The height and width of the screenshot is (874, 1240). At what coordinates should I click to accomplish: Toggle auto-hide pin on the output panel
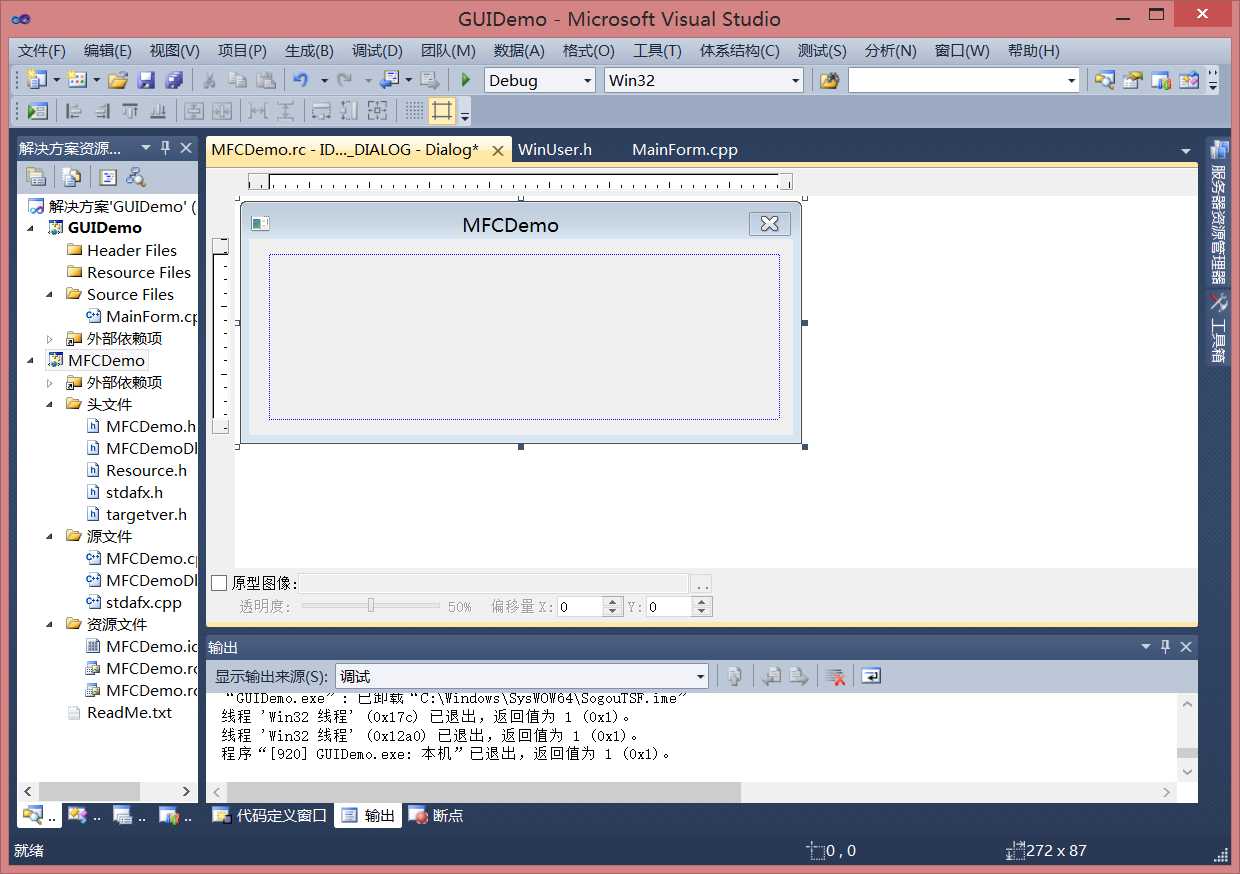click(1165, 647)
